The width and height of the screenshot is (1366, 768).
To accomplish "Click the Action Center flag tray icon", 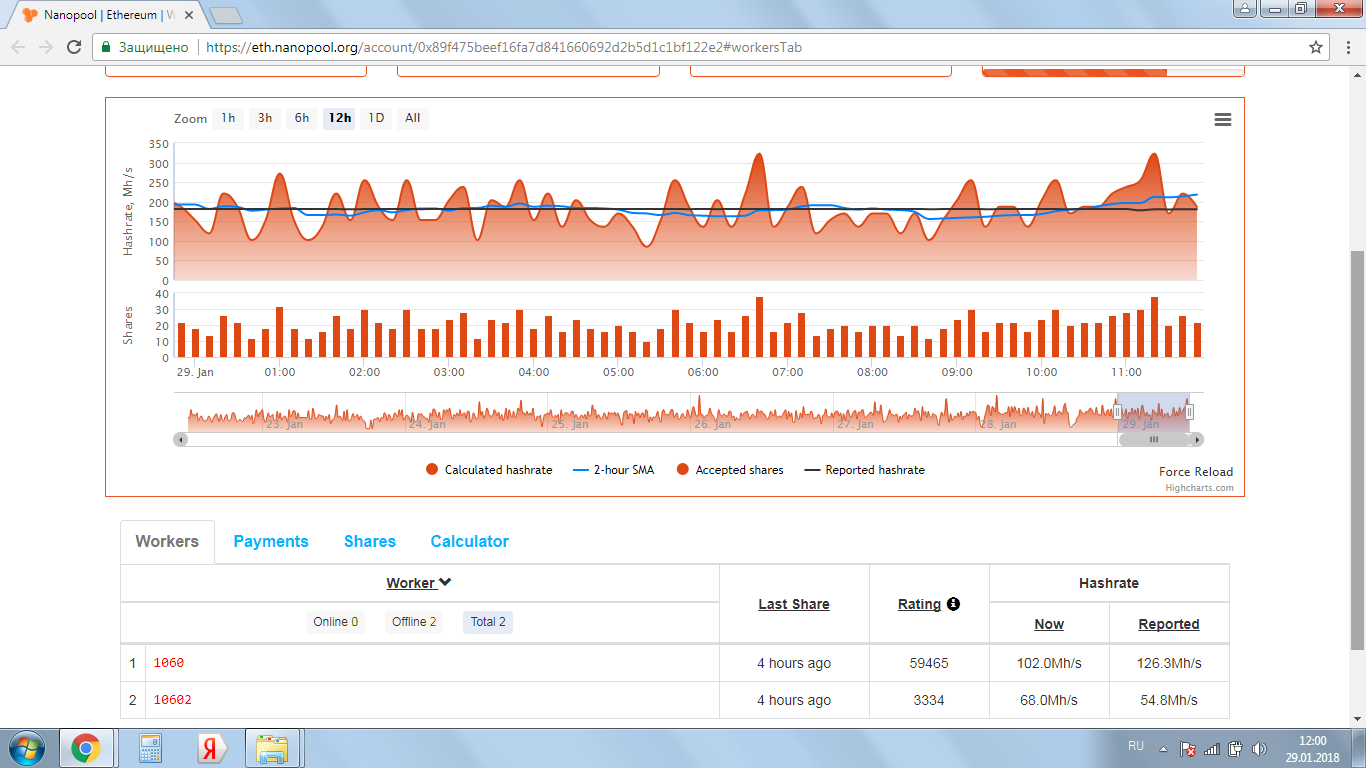I will (x=1188, y=748).
